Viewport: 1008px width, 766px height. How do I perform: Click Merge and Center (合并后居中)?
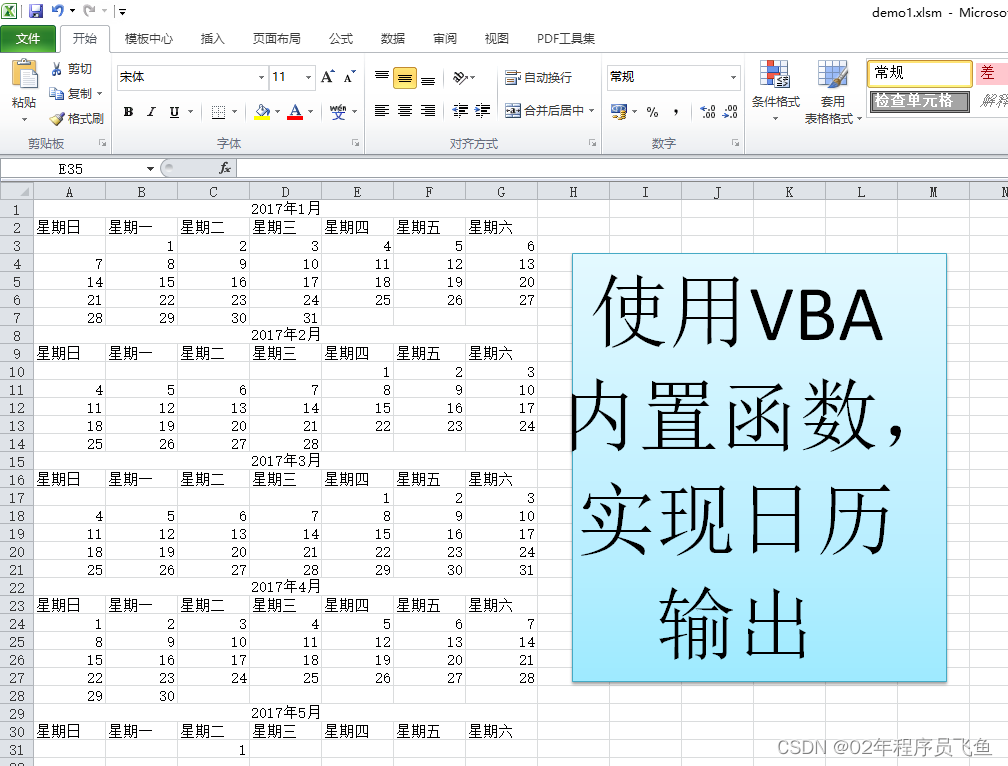tap(544, 111)
